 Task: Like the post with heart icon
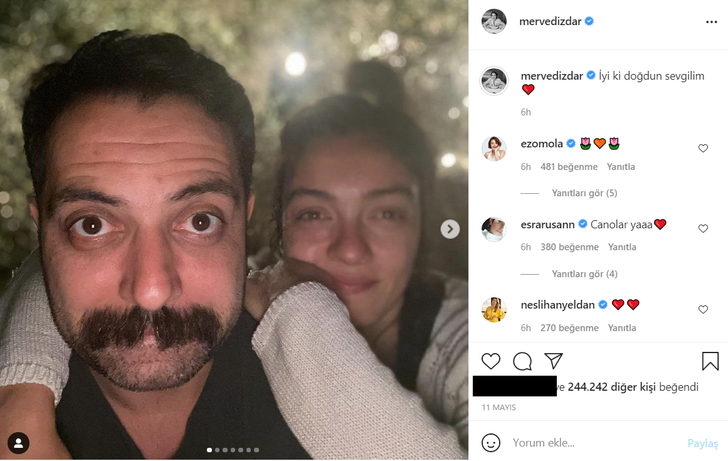(491, 361)
